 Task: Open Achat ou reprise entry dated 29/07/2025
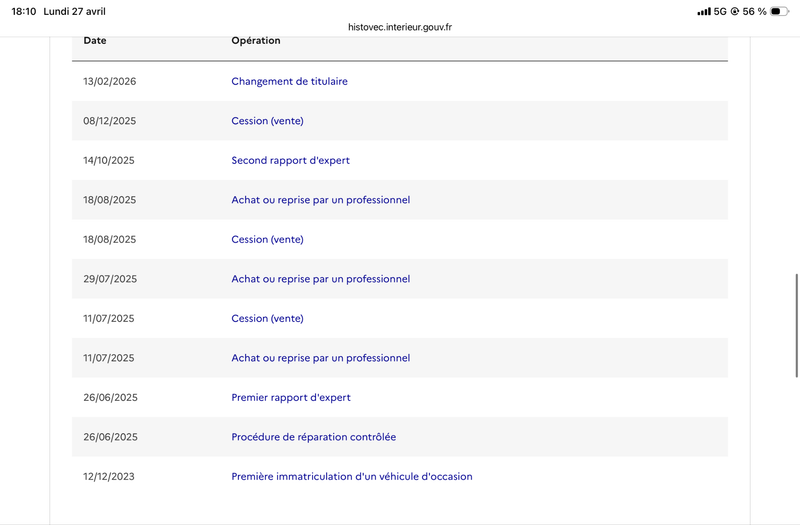[x=320, y=279]
